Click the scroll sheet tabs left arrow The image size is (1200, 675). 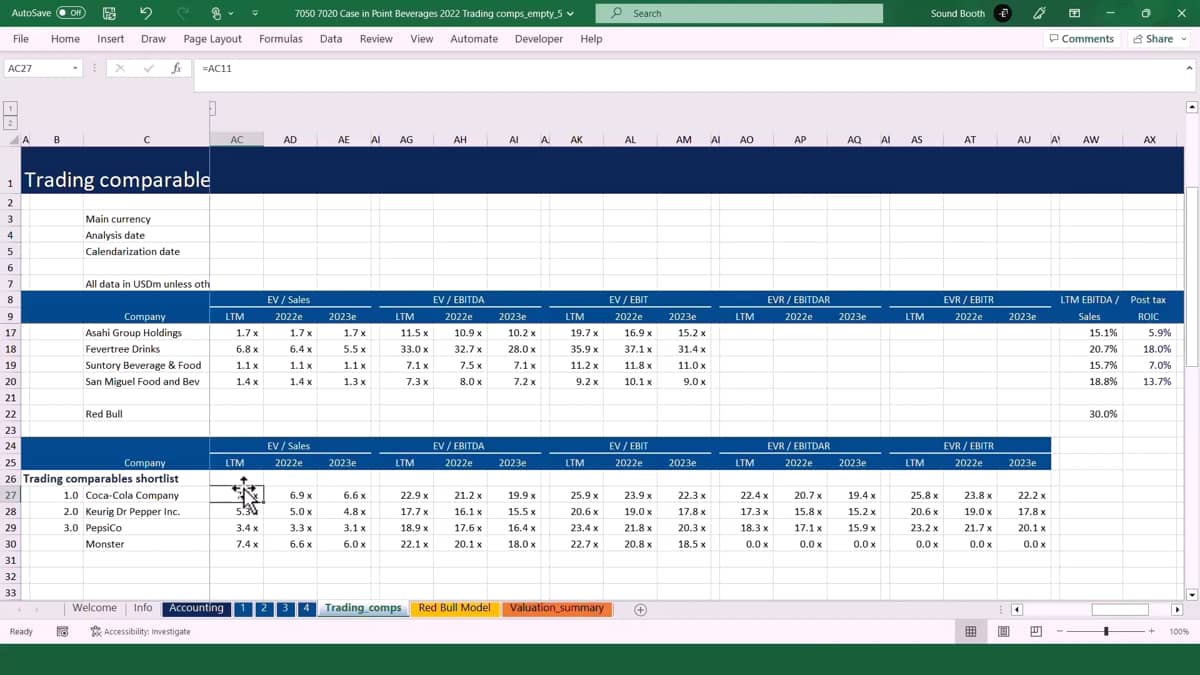click(19, 609)
